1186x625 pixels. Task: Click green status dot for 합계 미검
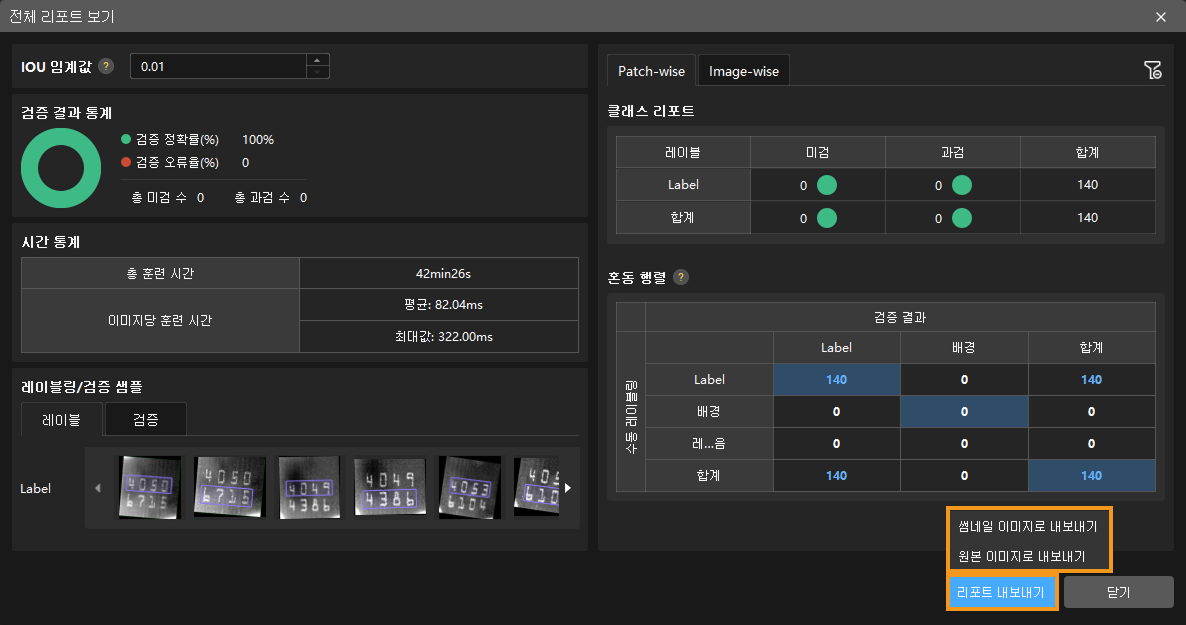[x=827, y=218]
